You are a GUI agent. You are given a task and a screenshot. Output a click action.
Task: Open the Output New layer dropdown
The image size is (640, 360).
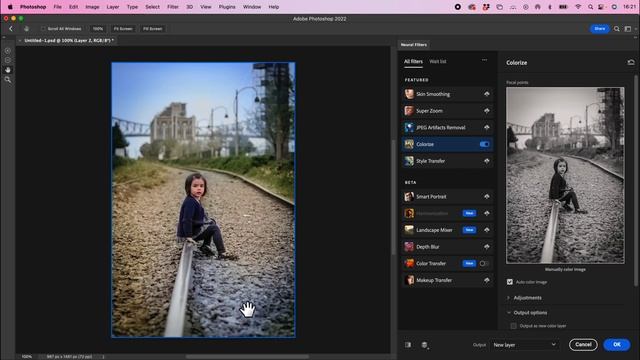click(524, 345)
